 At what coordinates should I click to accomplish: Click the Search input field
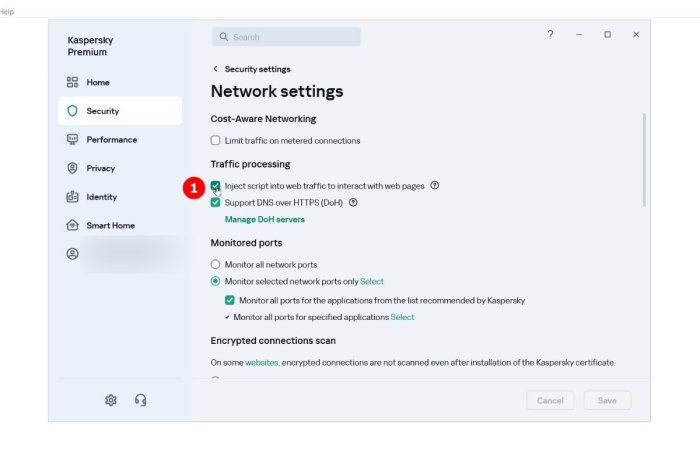286,37
